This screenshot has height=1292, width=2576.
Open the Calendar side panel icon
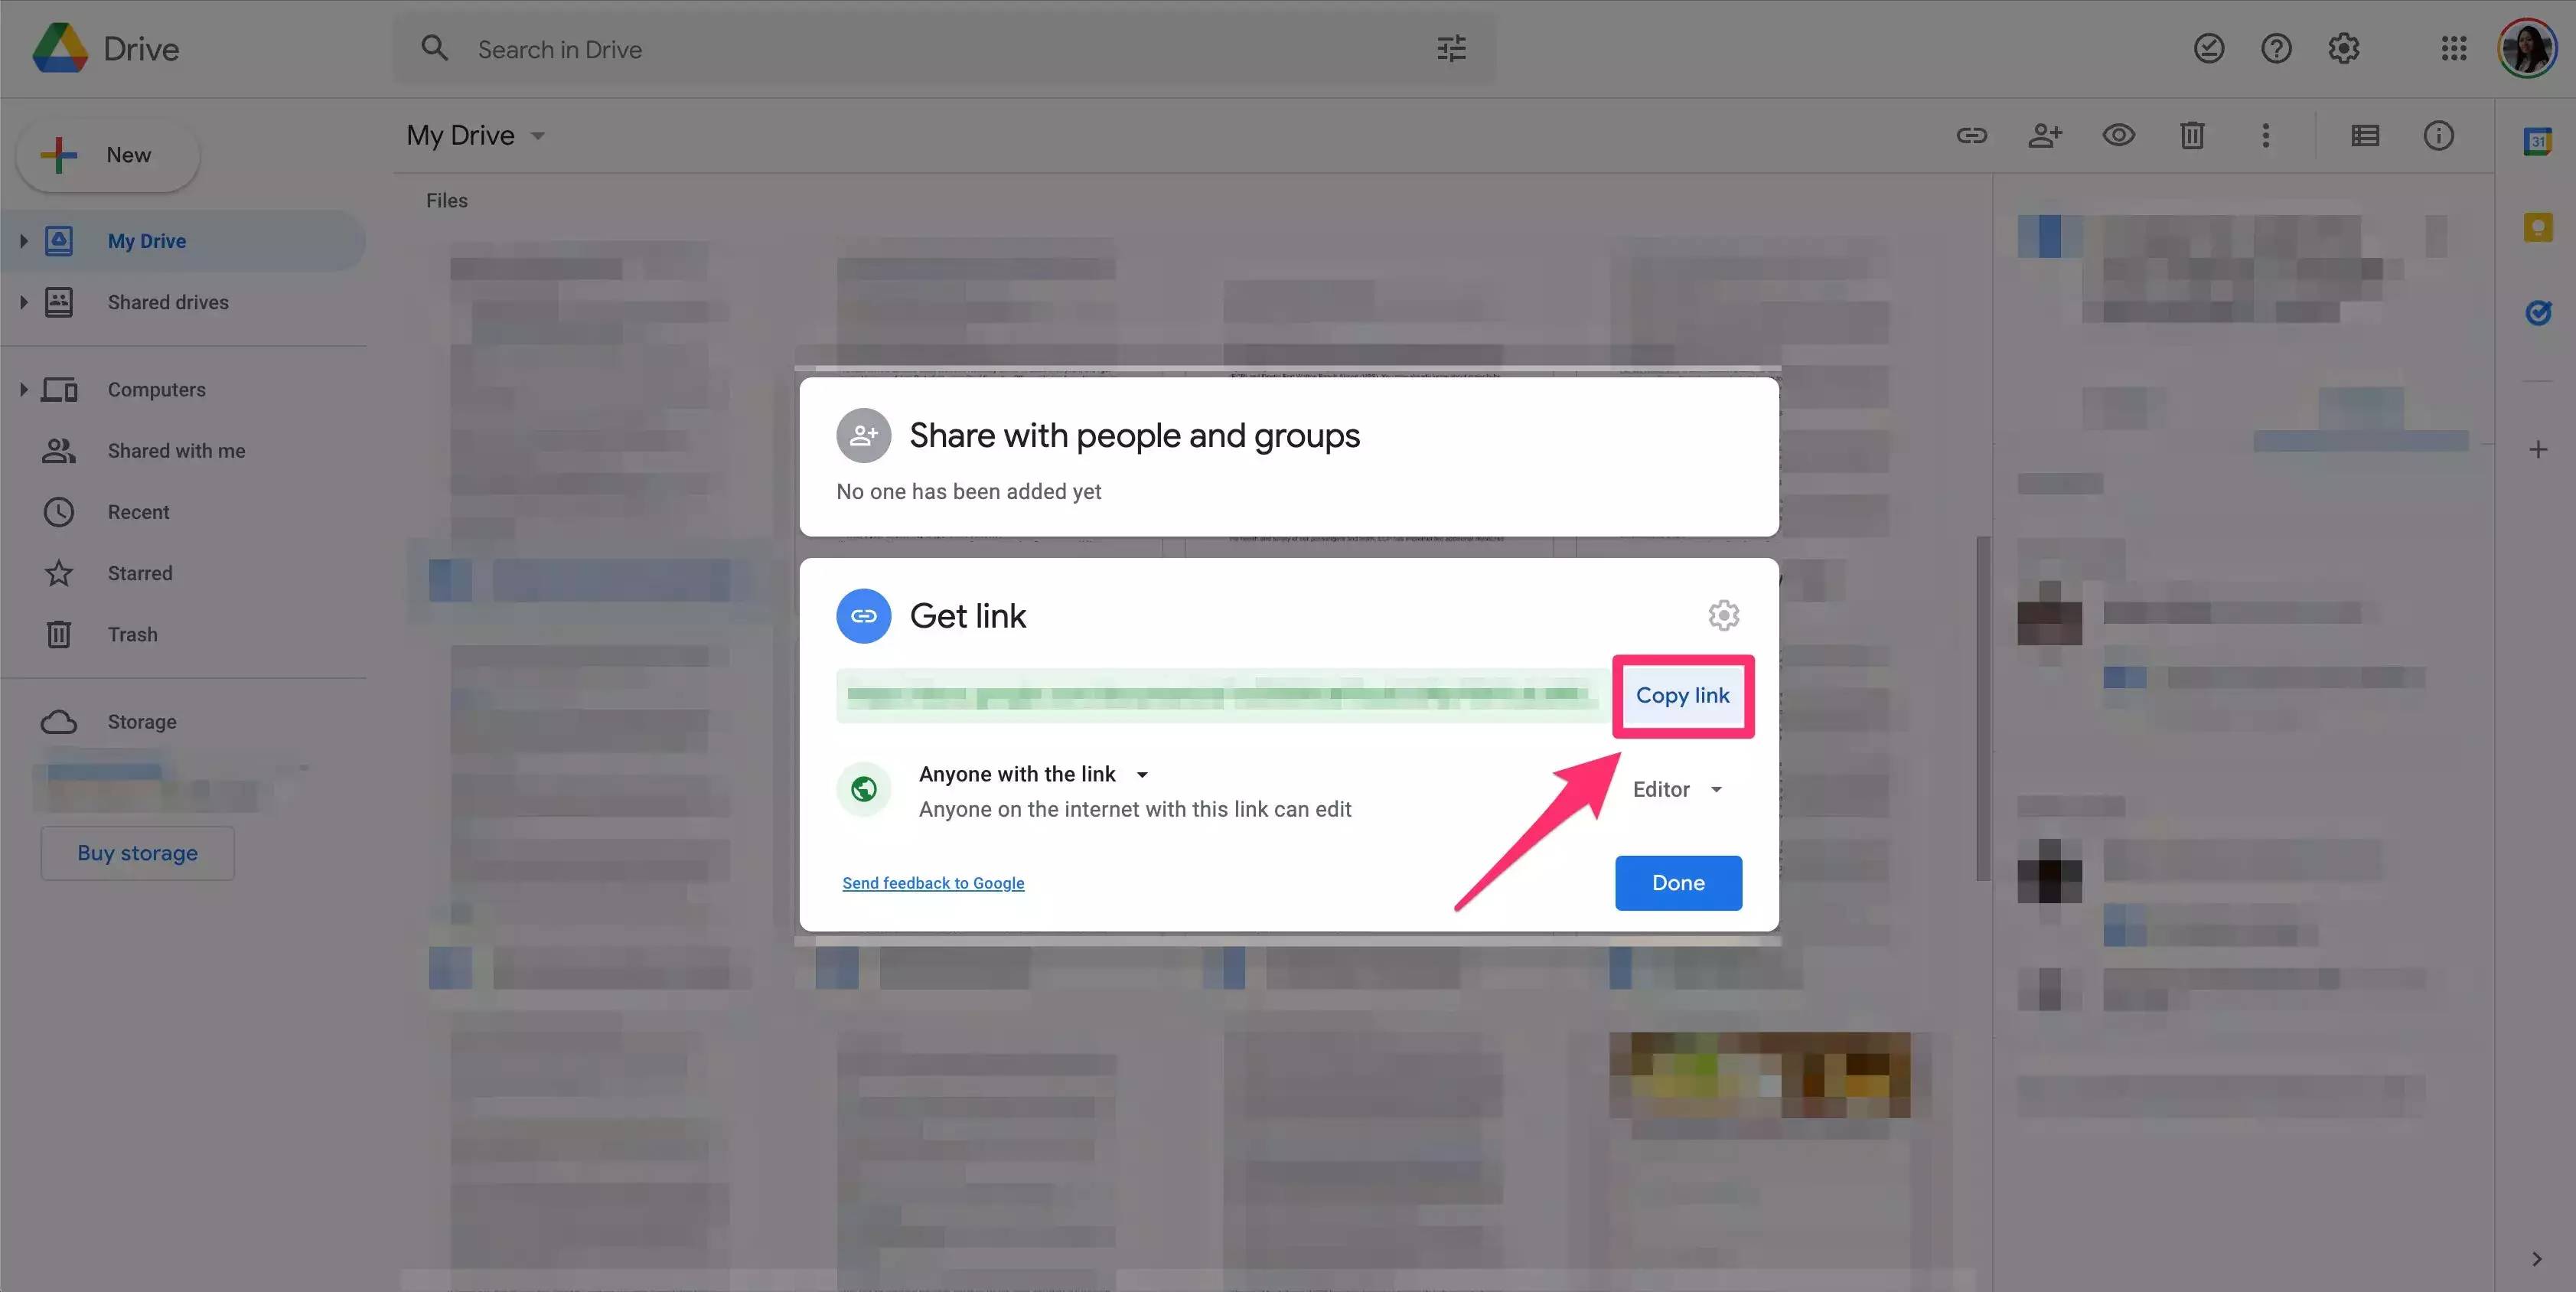pos(2537,142)
